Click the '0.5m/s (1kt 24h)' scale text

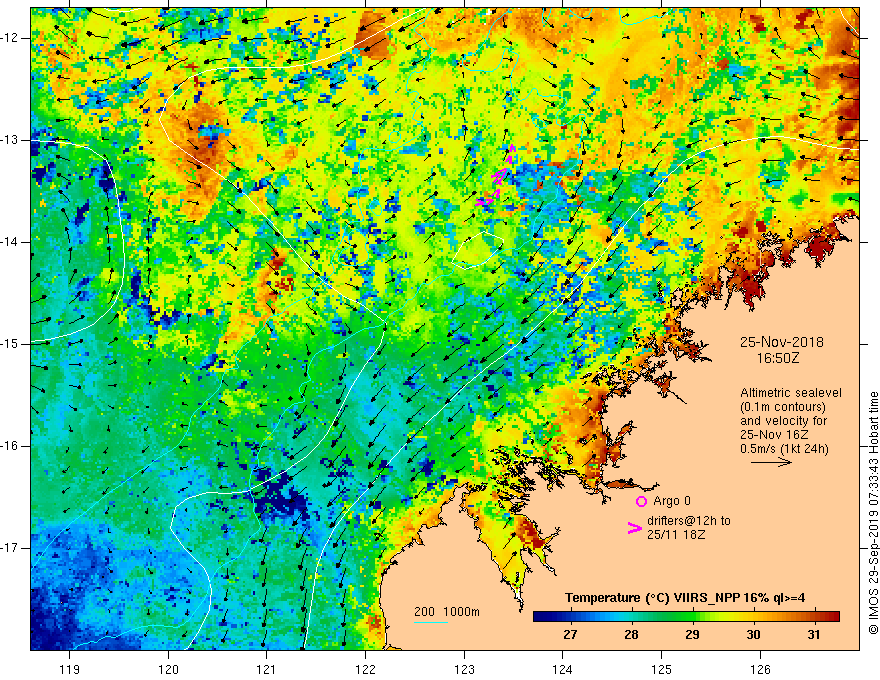(x=784, y=449)
